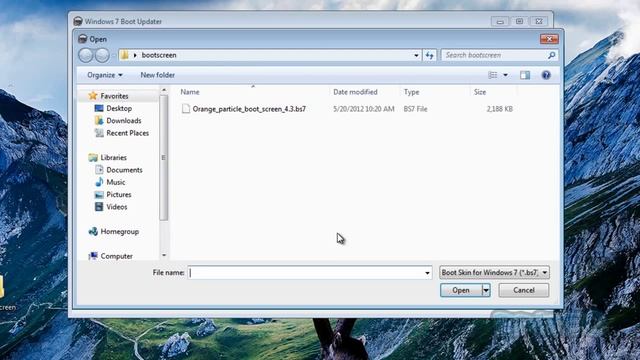Click the Windows 7 Boot Updater title icon

78,21
